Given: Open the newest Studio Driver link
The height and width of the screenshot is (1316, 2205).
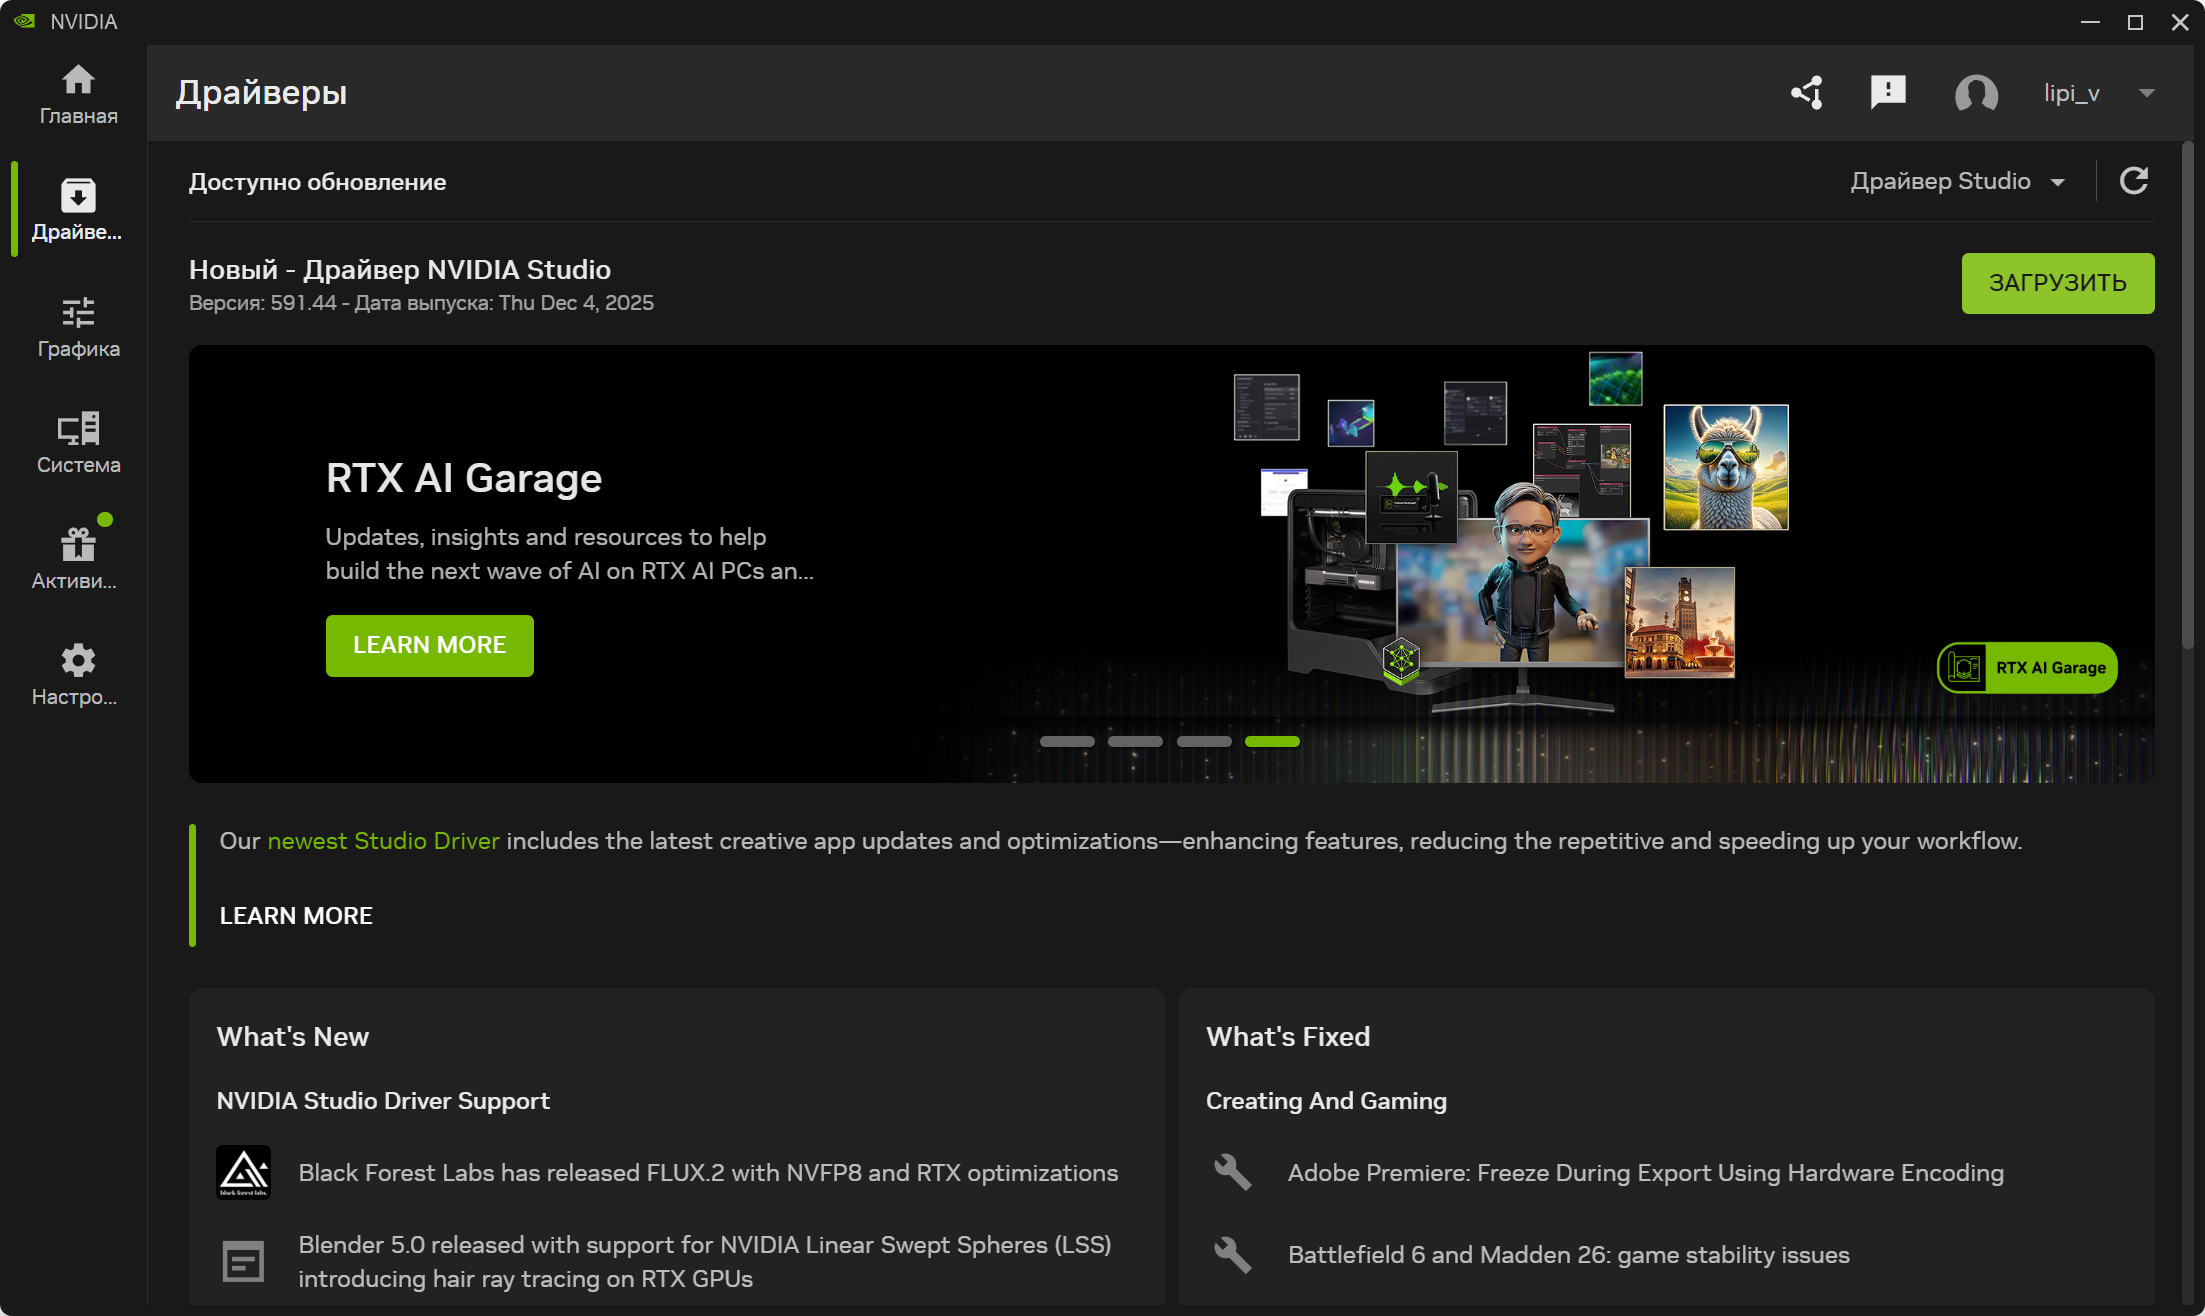Looking at the screenshot, I should tap(383, 841).
